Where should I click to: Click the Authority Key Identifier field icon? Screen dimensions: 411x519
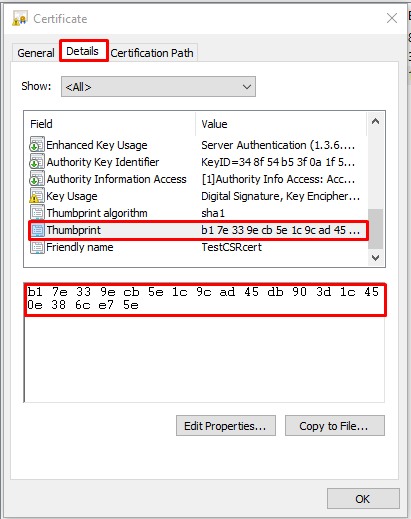pos(37,162)
